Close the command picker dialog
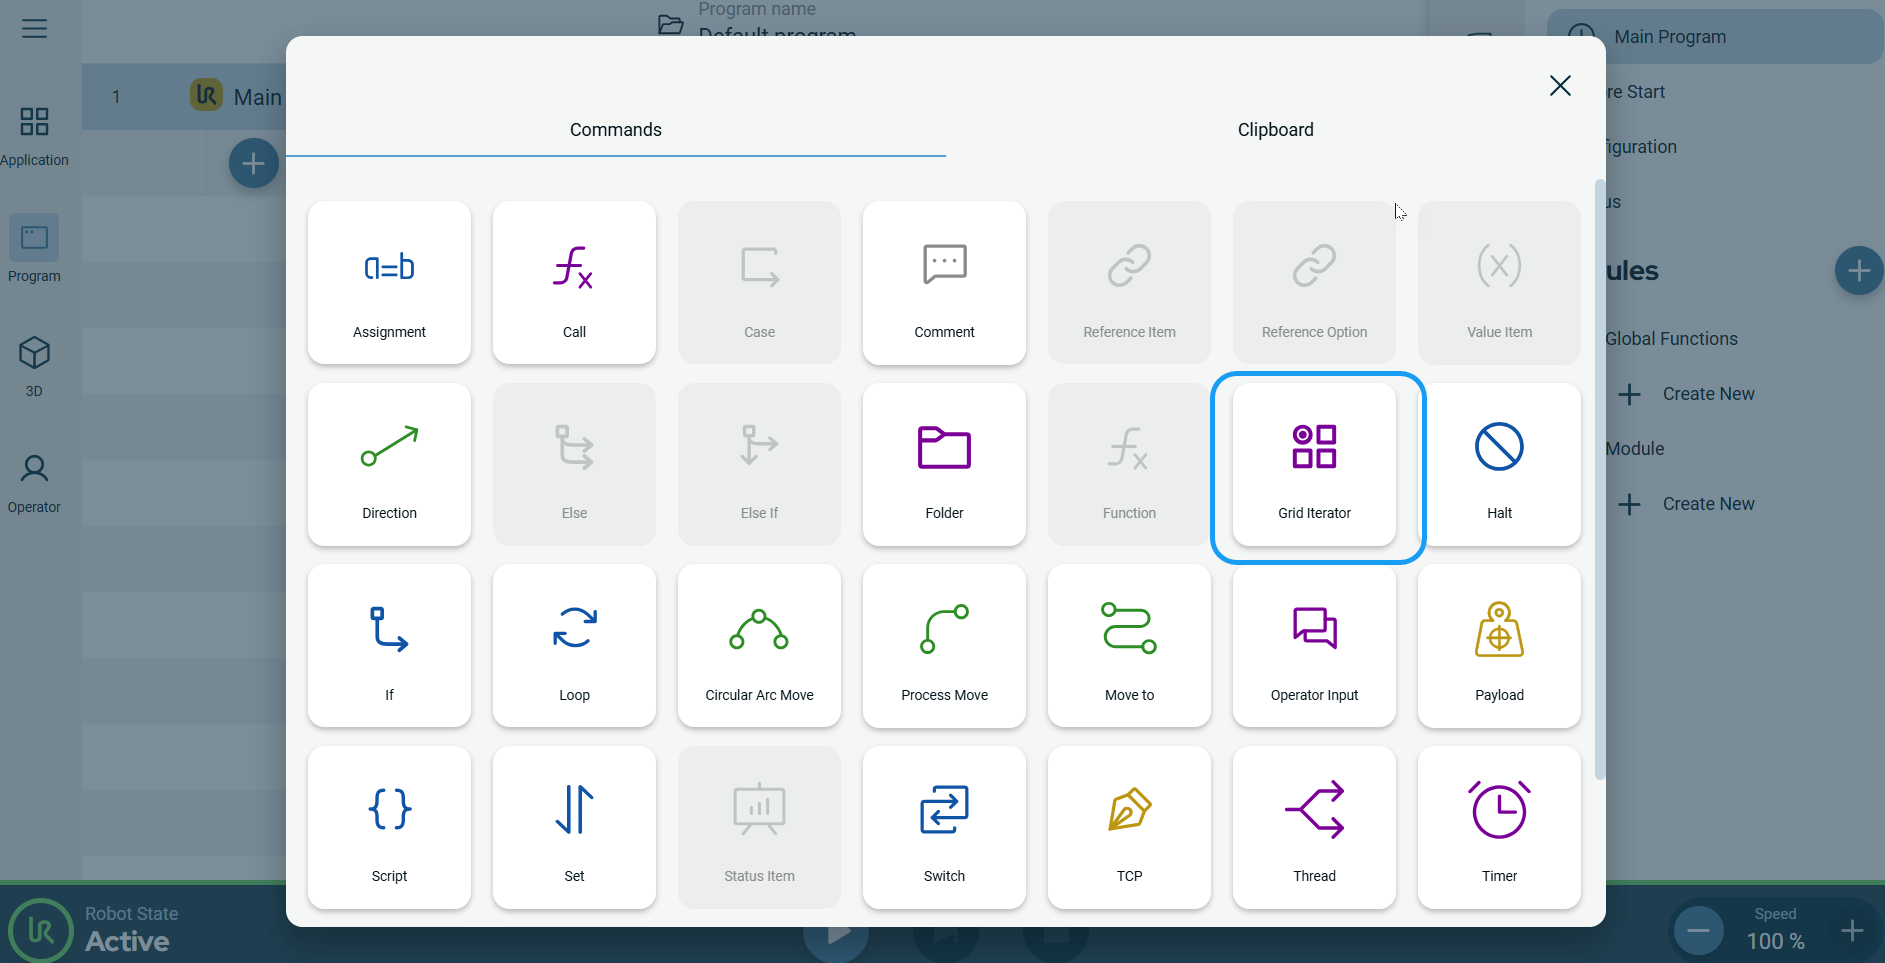The width and height of the screenshot is (1885, 963). (x=1560, y=86)
